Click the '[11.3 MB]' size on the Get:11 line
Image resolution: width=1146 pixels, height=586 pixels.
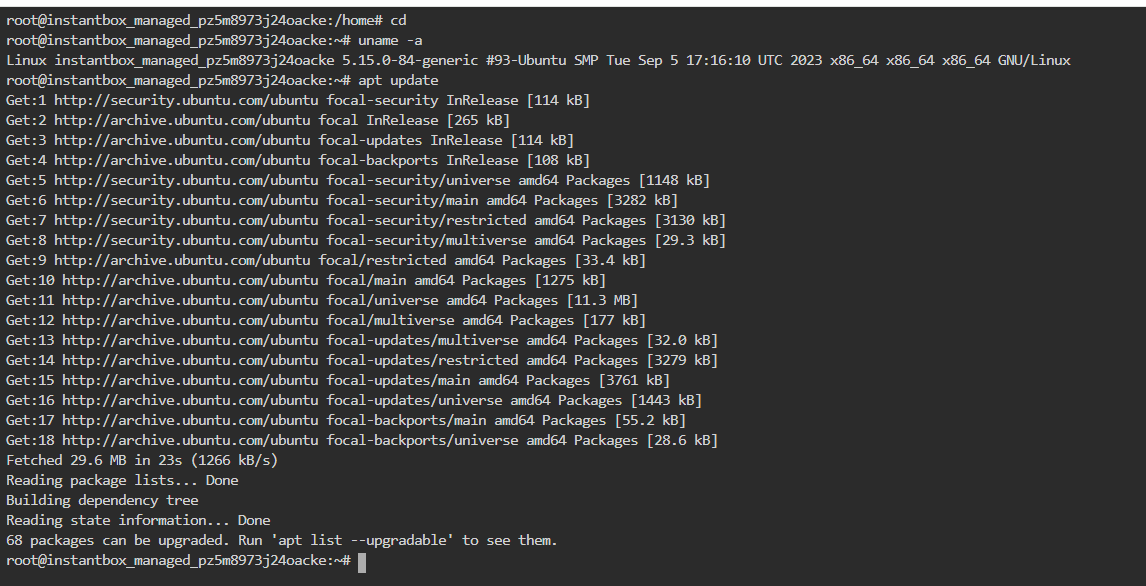[602, 300]
